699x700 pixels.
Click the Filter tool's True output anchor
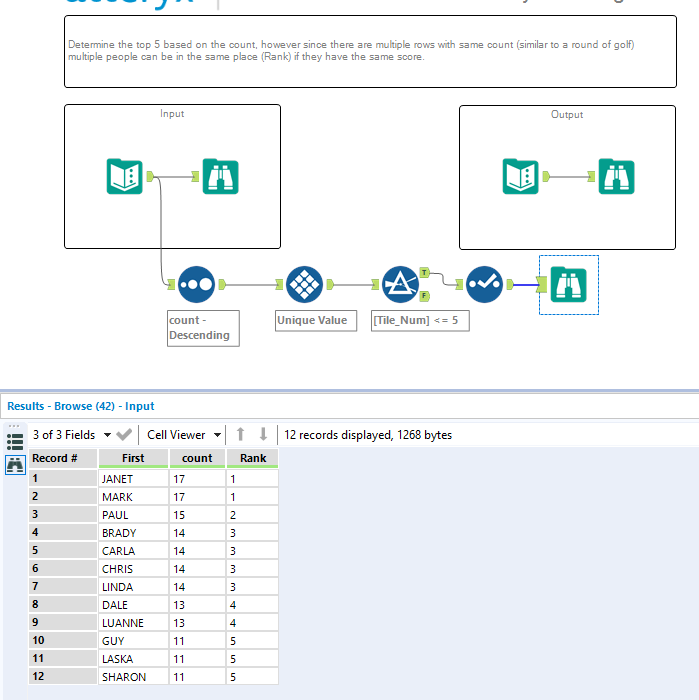[424, 272]
